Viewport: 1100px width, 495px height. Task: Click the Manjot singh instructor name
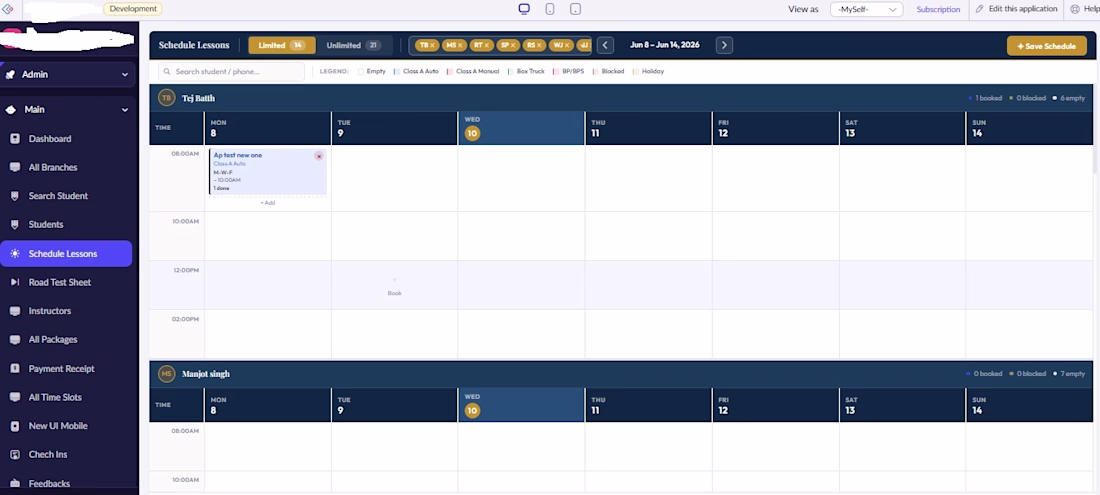pyautogui.click(x=206, y=374)
